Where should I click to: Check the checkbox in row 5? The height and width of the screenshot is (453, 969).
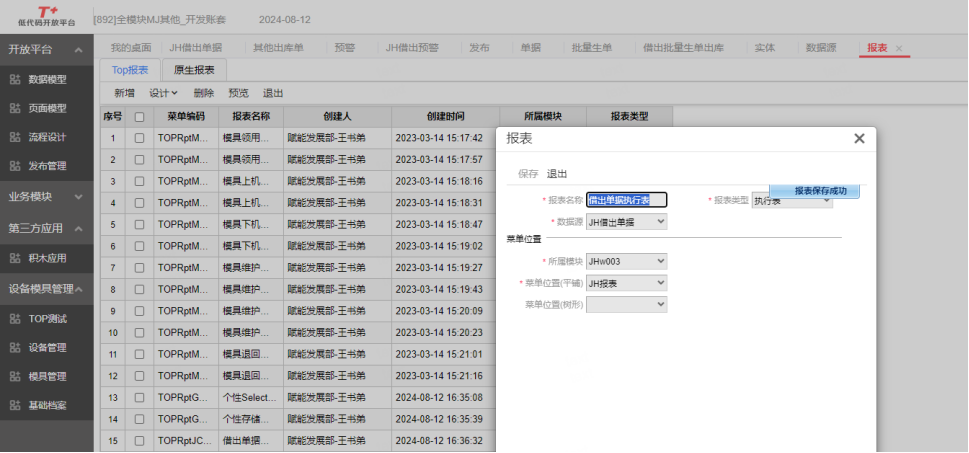[140, 224]
